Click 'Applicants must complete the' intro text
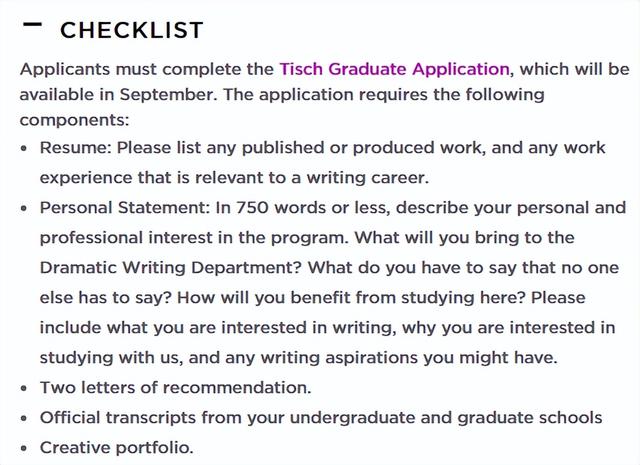Viewport: 640px width, 465px height. tap(147, 69)
